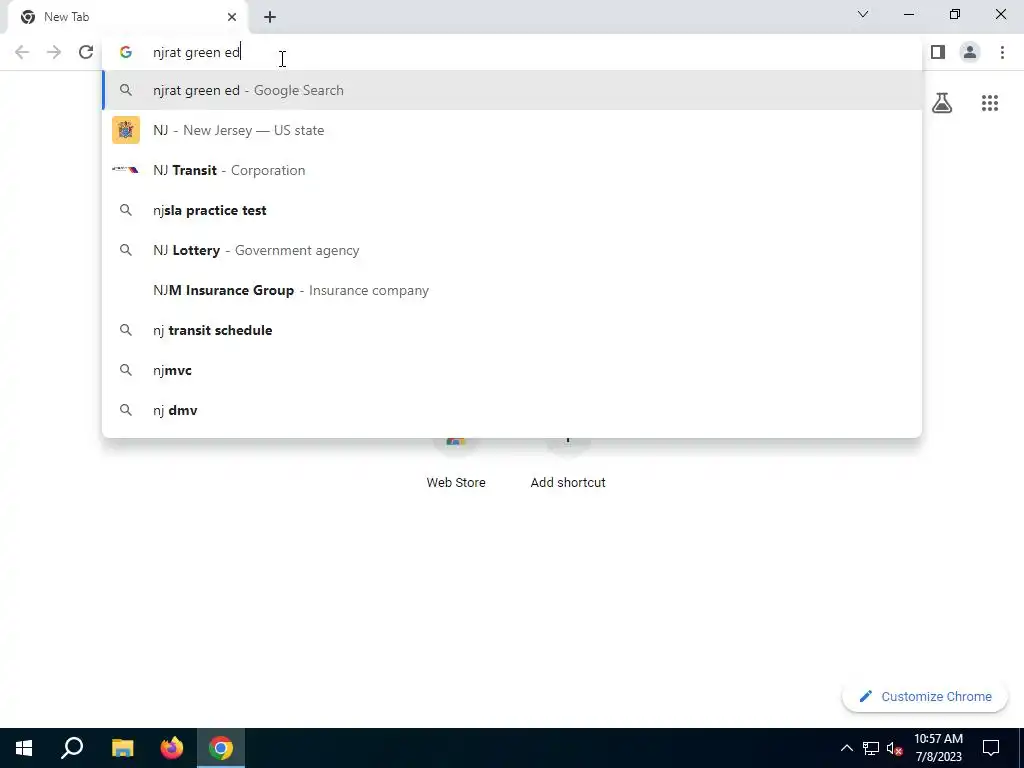Click the NJ Transit logo icon
The height and width of the screenshot is (768, 1024).
click(x=125, y=170)
